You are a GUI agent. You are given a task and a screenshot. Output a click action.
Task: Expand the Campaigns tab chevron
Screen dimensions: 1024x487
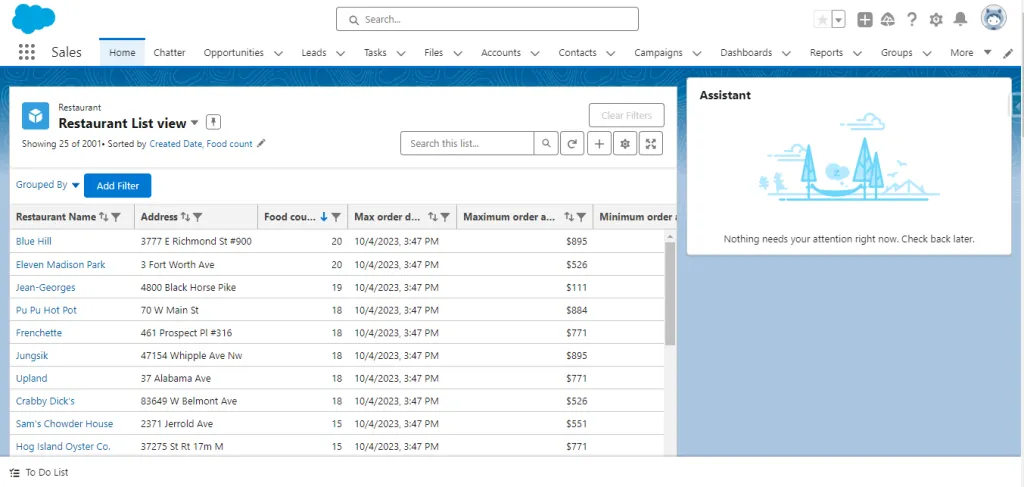tap(697, 54)
